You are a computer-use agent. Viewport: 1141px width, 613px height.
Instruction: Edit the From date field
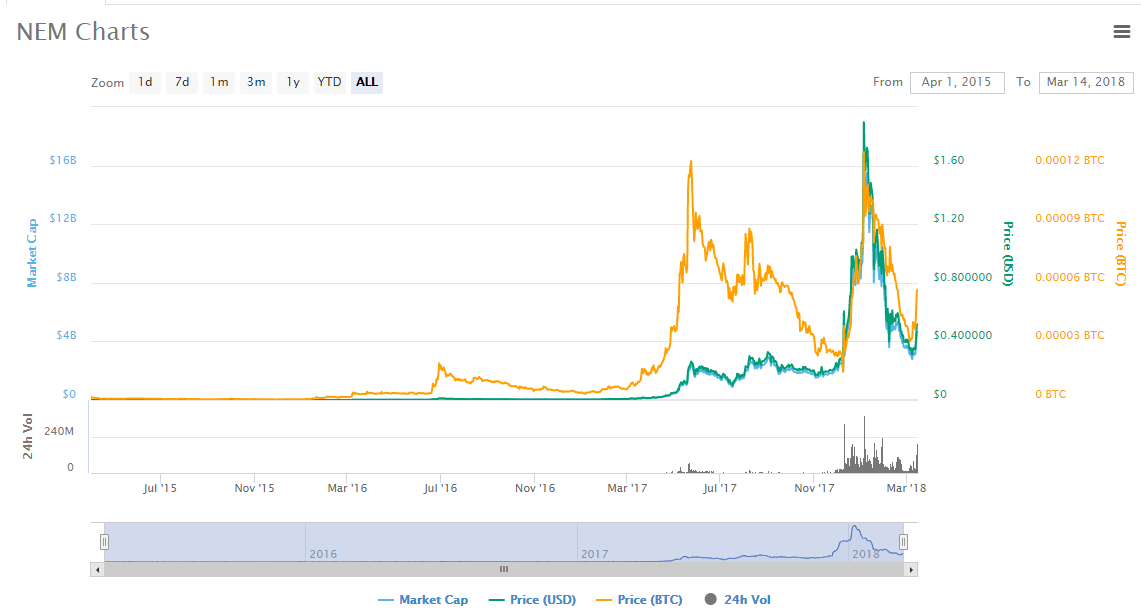[x=957, y=82]
